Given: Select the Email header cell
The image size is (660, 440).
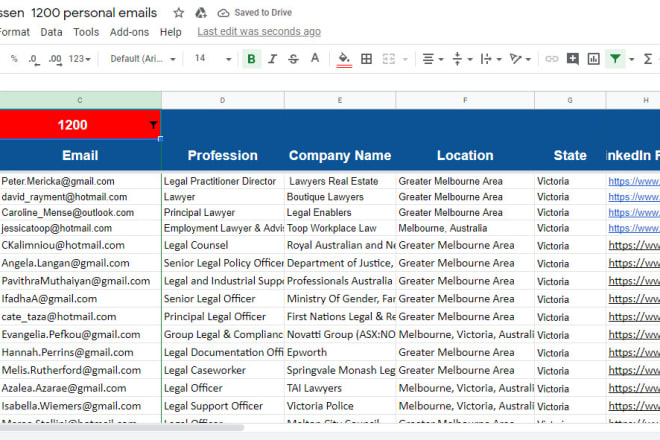Looking at the screenshot, I should [x=80, y=155].
